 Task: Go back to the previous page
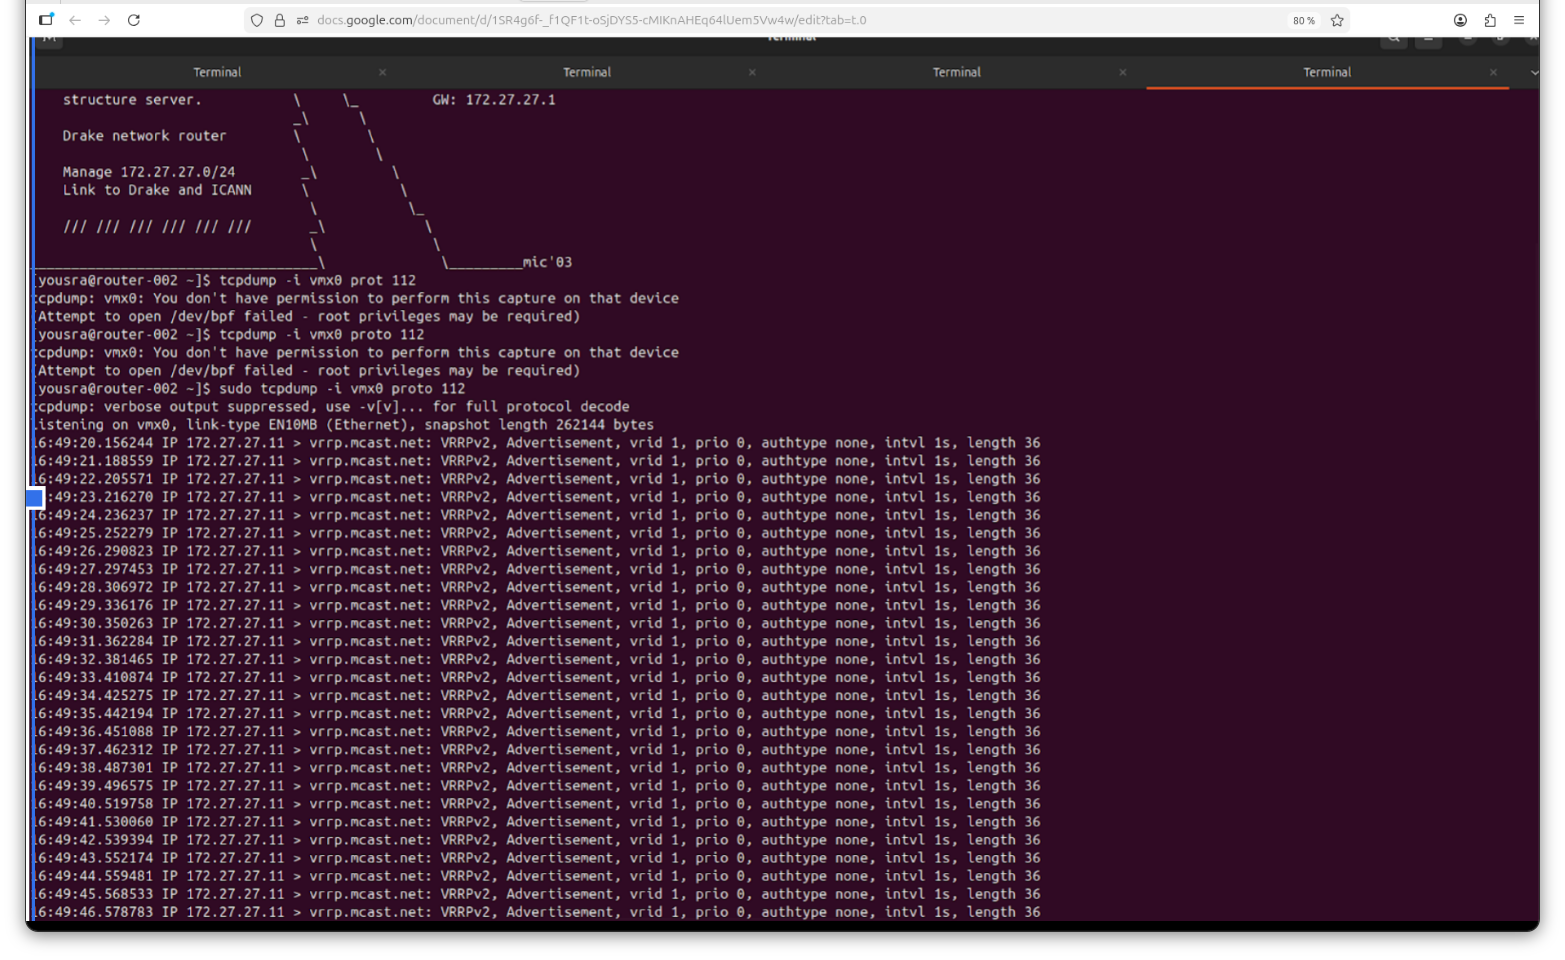75,20
